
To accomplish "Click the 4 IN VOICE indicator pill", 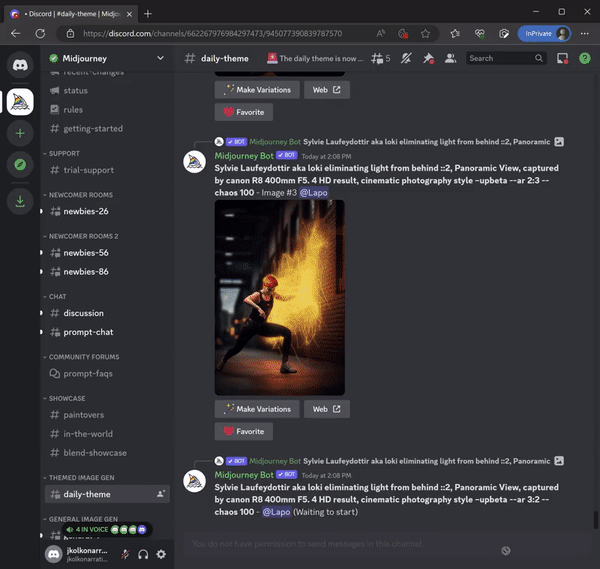I will click(107, 530).
